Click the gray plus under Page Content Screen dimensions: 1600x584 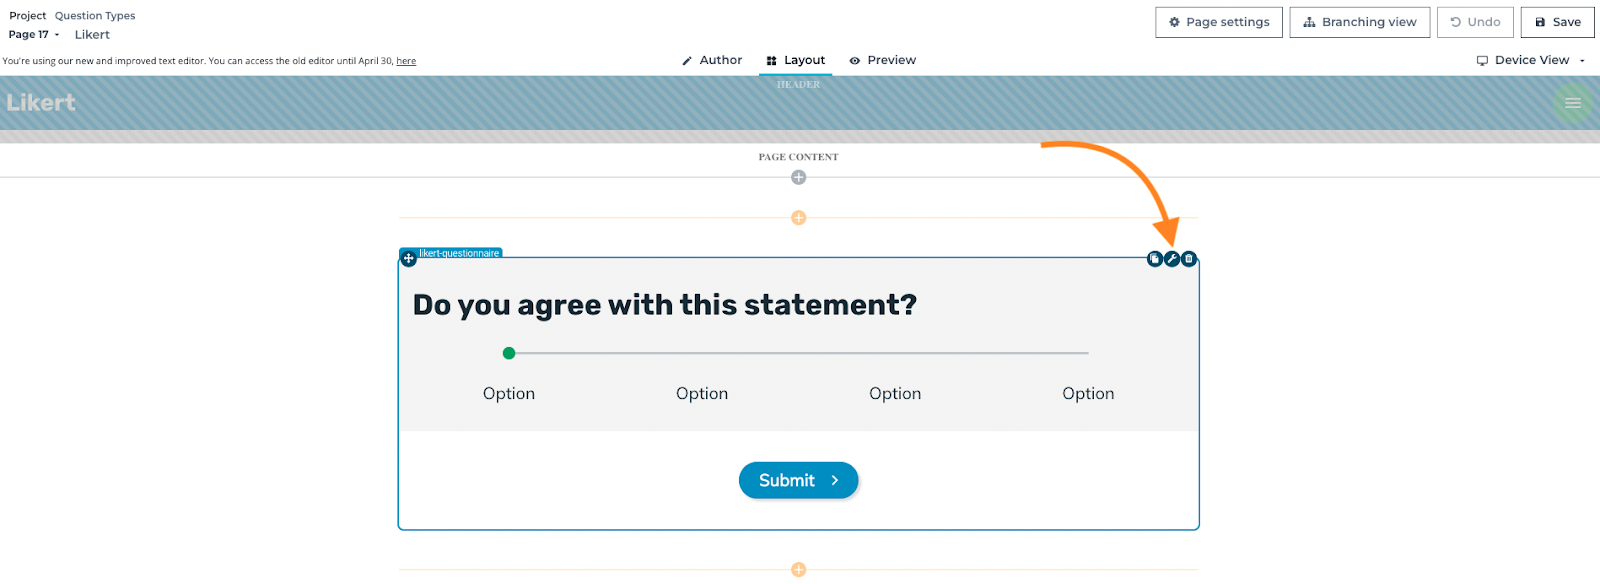(x=798, y=177)
